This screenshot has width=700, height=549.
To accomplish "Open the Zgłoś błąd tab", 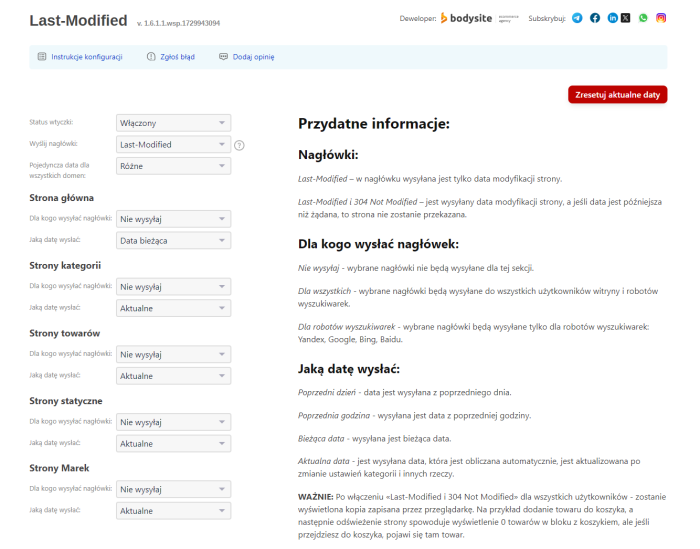I will (x=170, y=57).
